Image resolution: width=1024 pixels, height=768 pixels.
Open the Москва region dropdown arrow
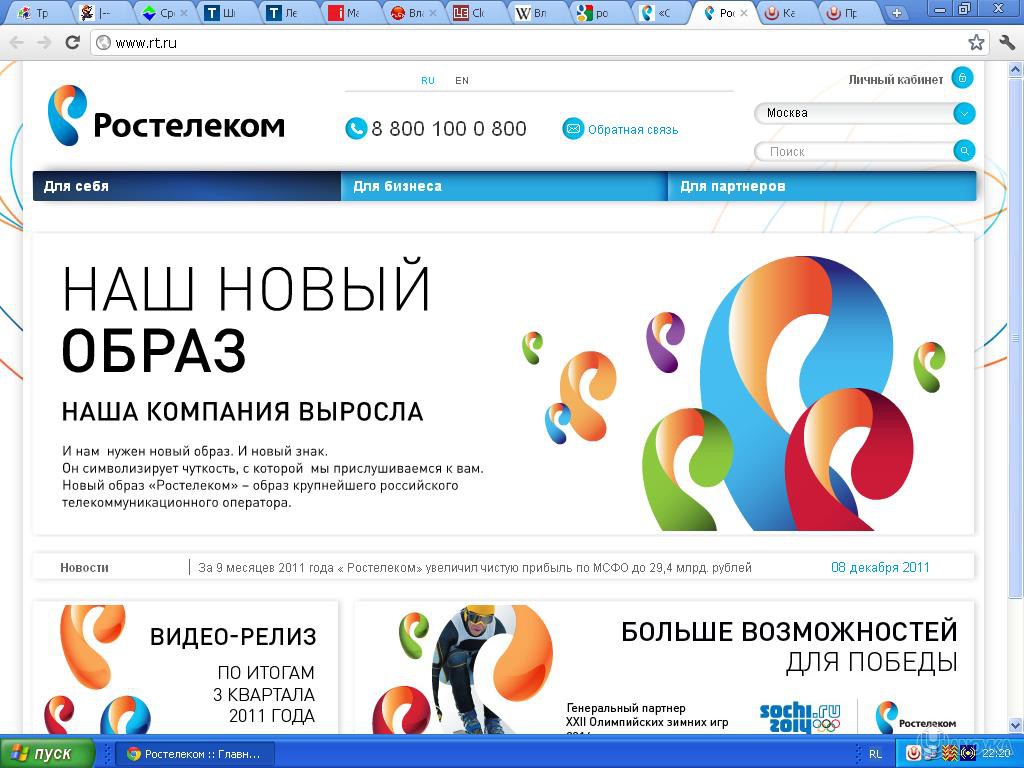click(x=964, y=113)
